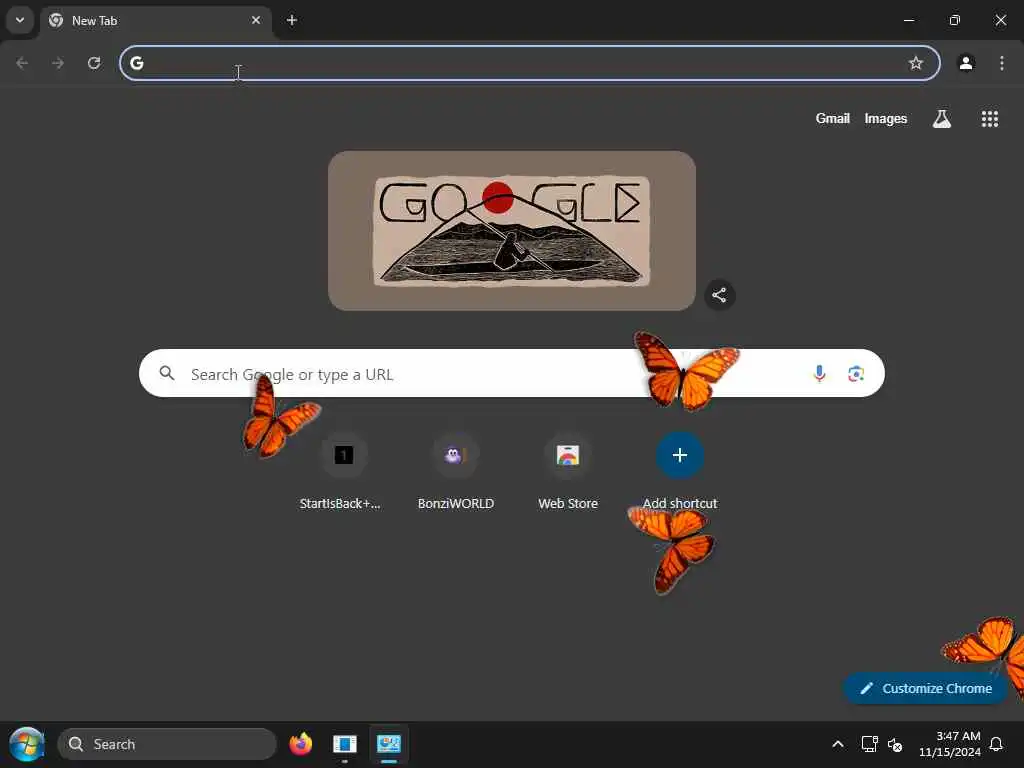Click Customize Chrome button
Image resolution: width=1024 pixels, height=768 pixels.
pos(925,688)
